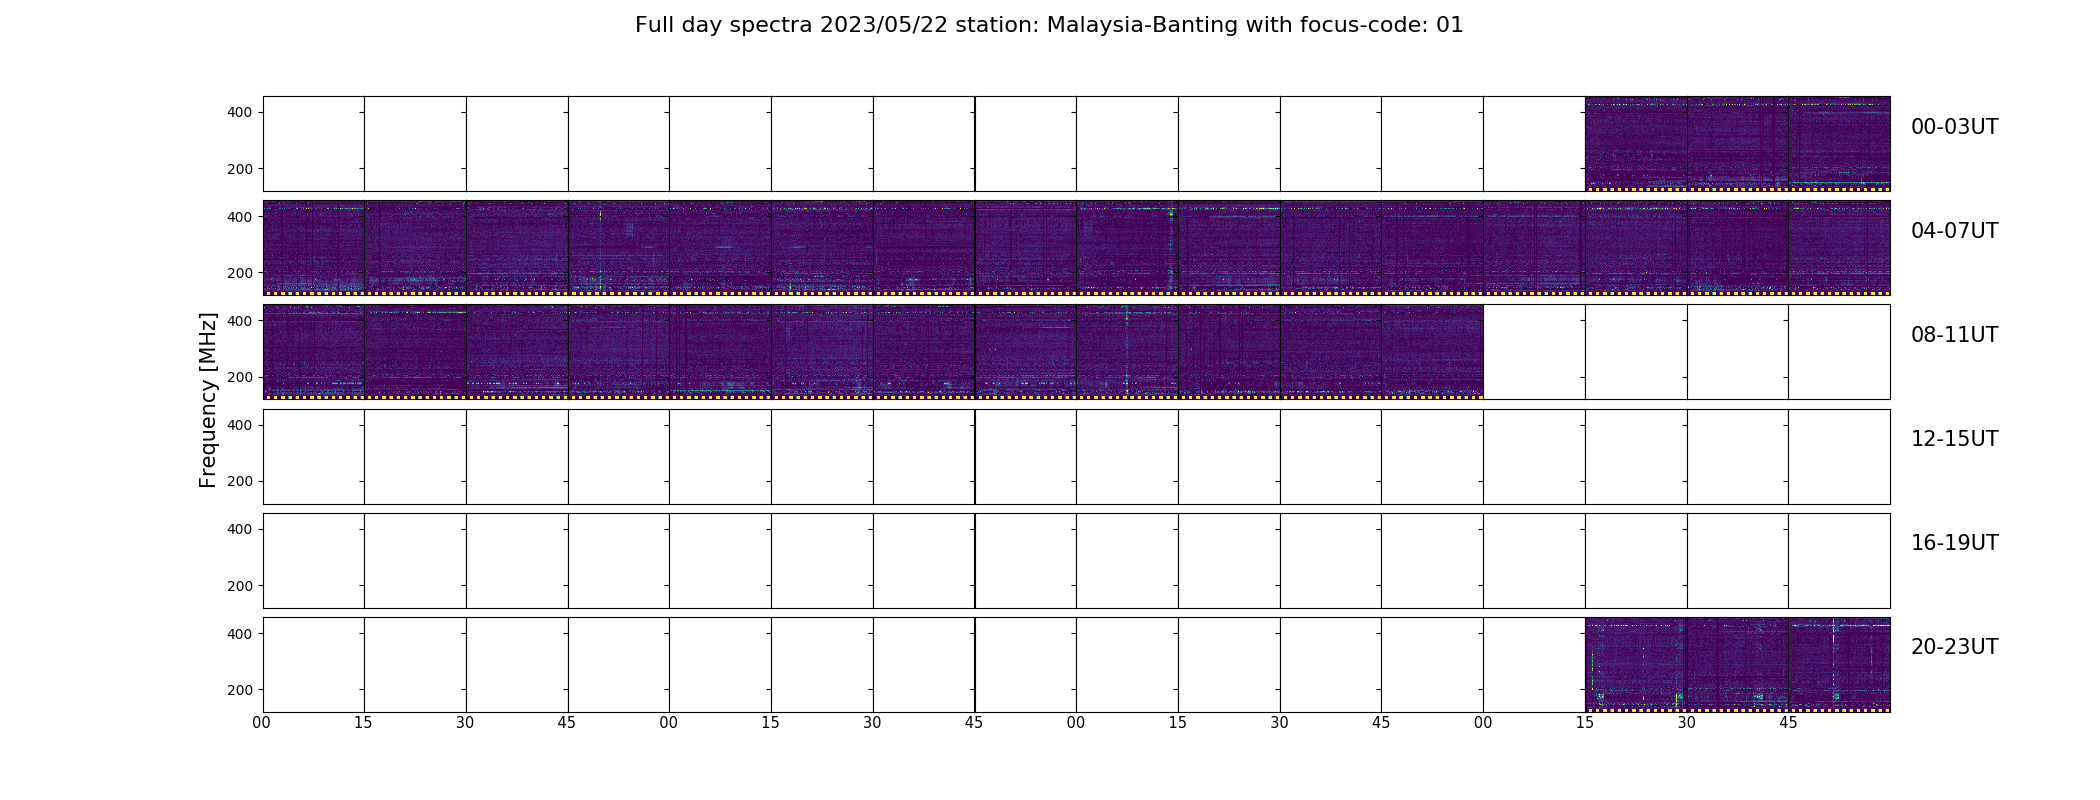Select the last spectrogram in the 00-03UT row

[x=1839, y=144]
